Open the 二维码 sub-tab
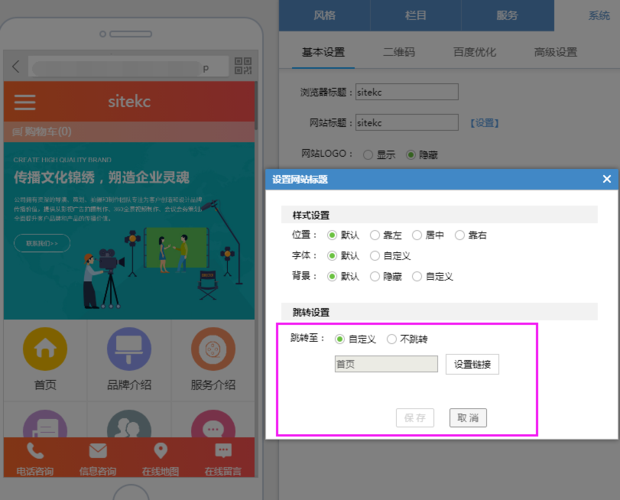The height and width of the screenshot is (500, 620). coord(399,52)
